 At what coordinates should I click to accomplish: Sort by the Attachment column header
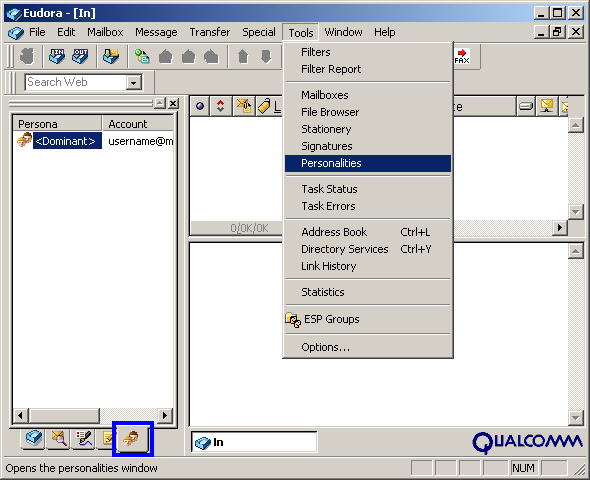tap(244, 106)
